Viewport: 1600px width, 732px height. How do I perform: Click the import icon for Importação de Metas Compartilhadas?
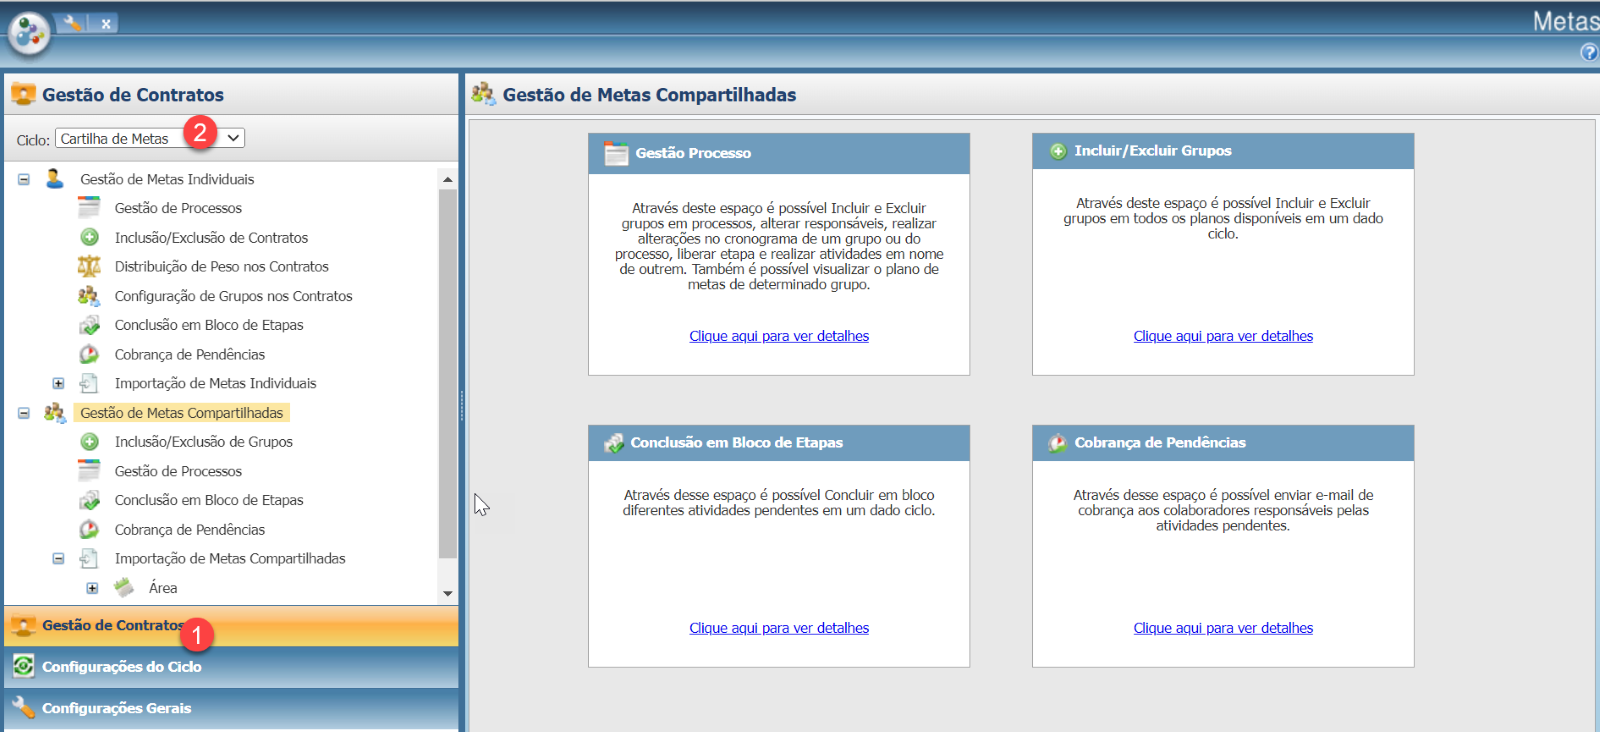coord(89,558)
